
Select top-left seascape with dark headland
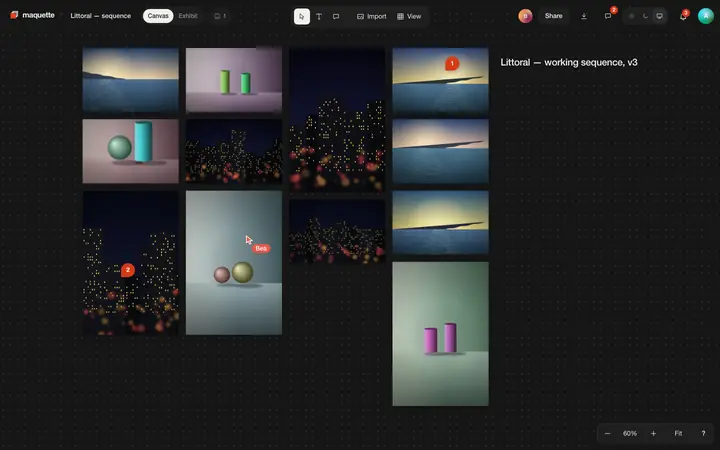click(x=130, y=80)
